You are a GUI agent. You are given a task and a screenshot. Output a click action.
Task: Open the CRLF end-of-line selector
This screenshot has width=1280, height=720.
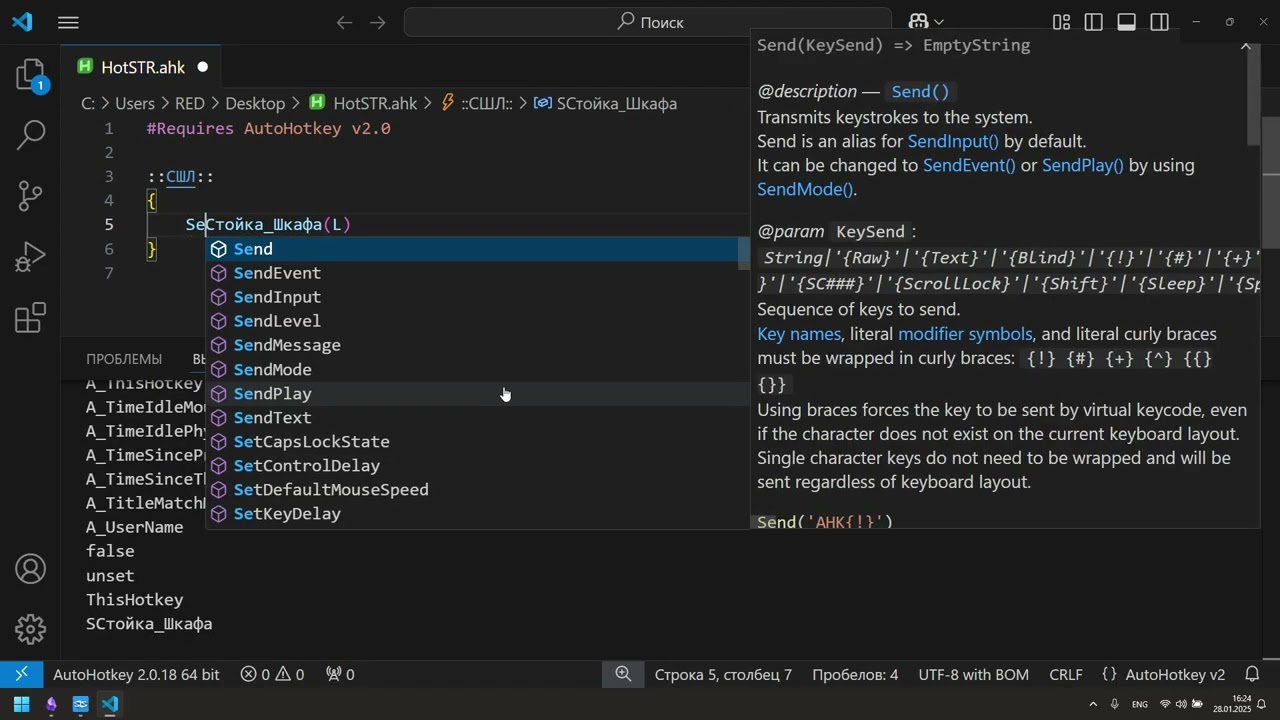[x=1066, y=674]
